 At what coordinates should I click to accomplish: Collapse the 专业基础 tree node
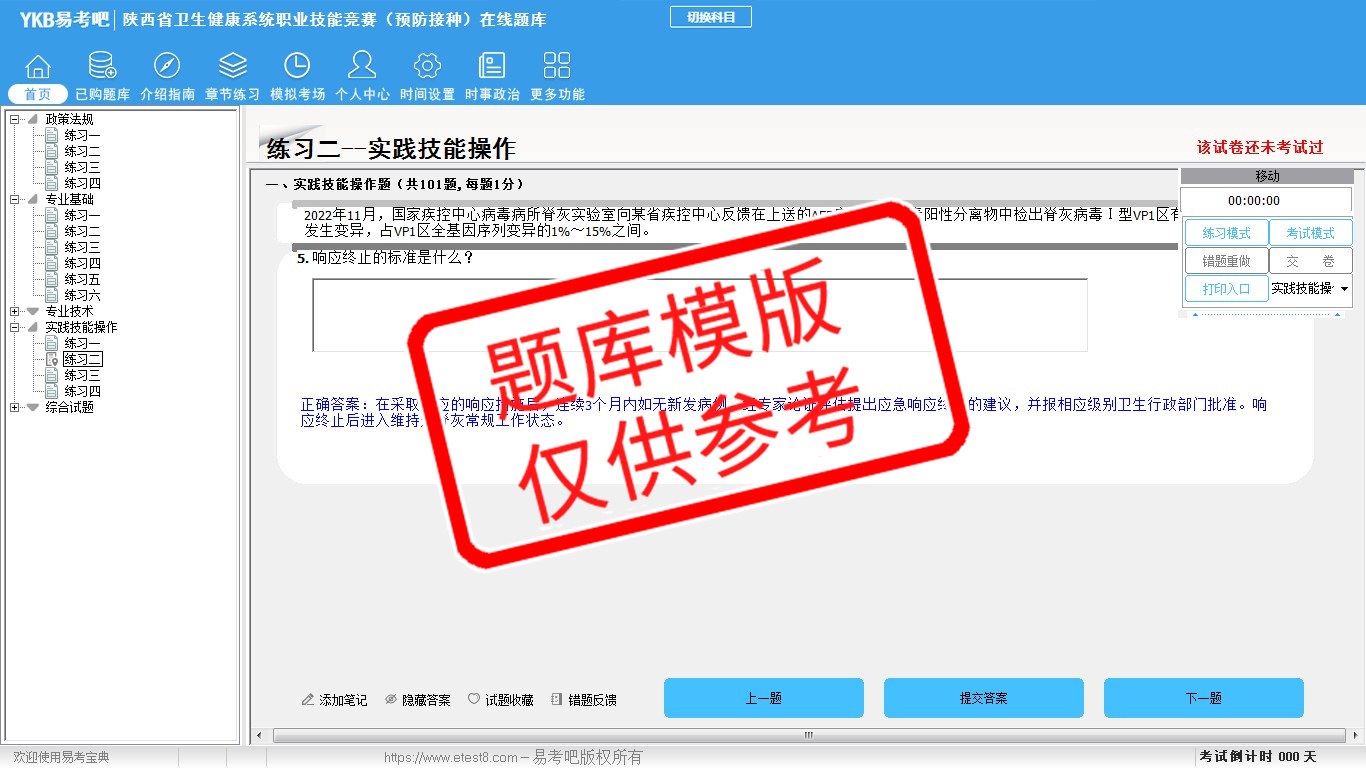click(14, 199)
